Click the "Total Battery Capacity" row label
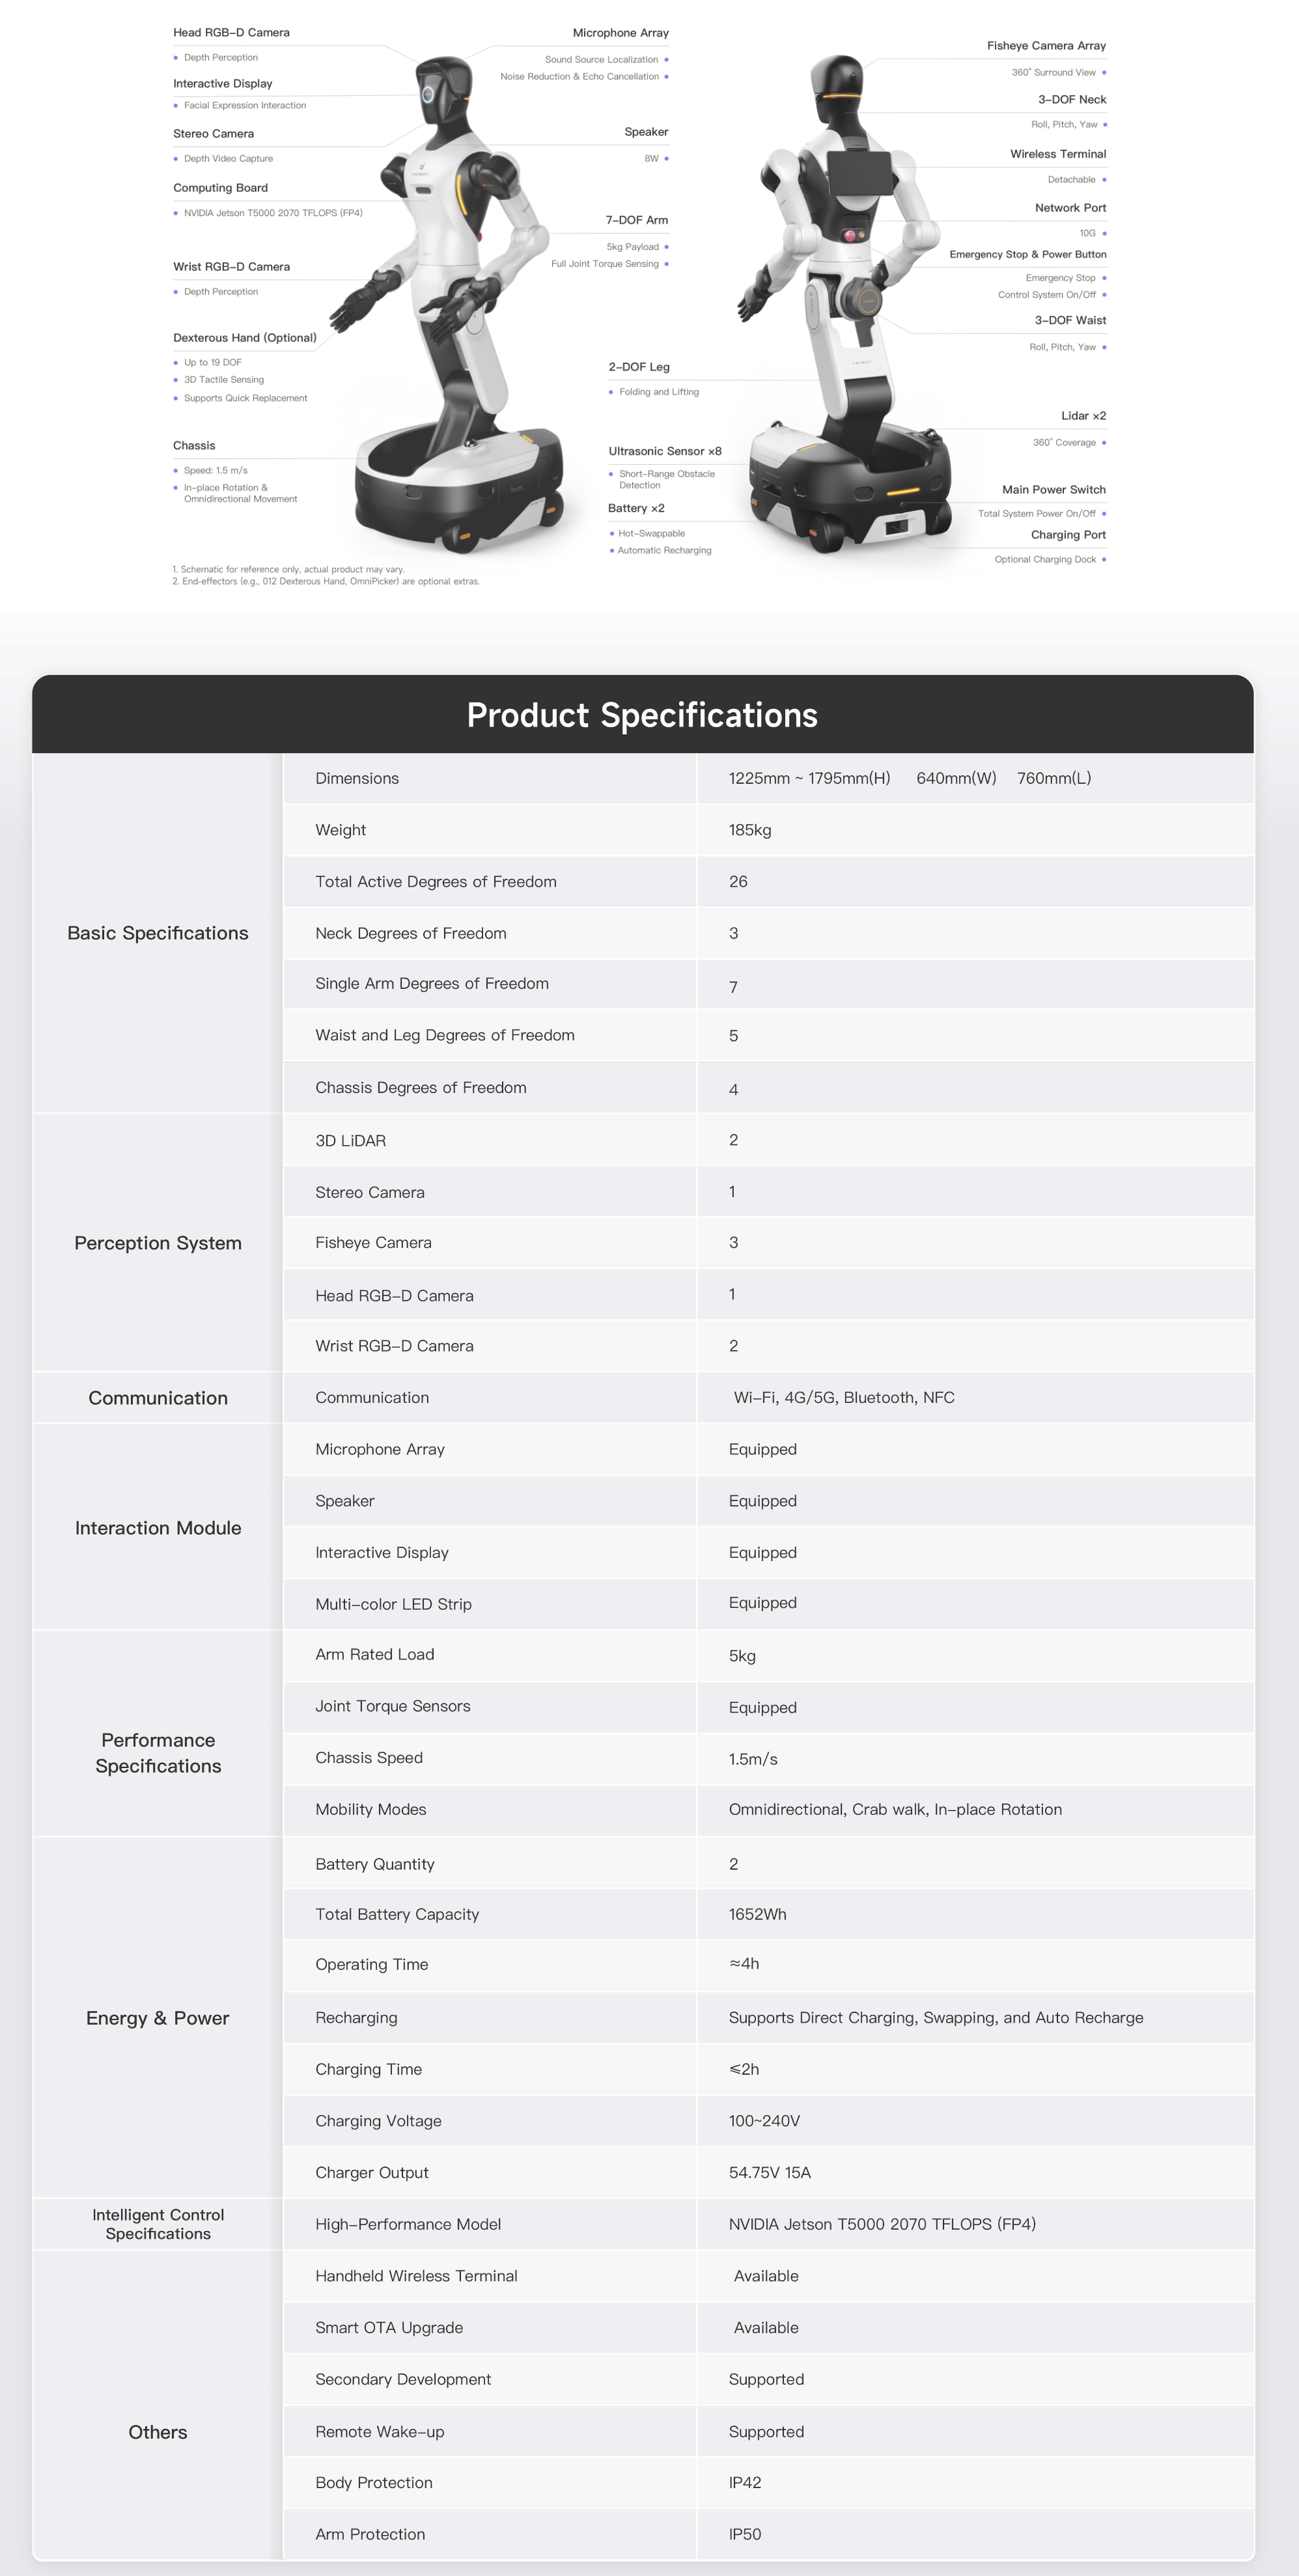 [397, 1914]
